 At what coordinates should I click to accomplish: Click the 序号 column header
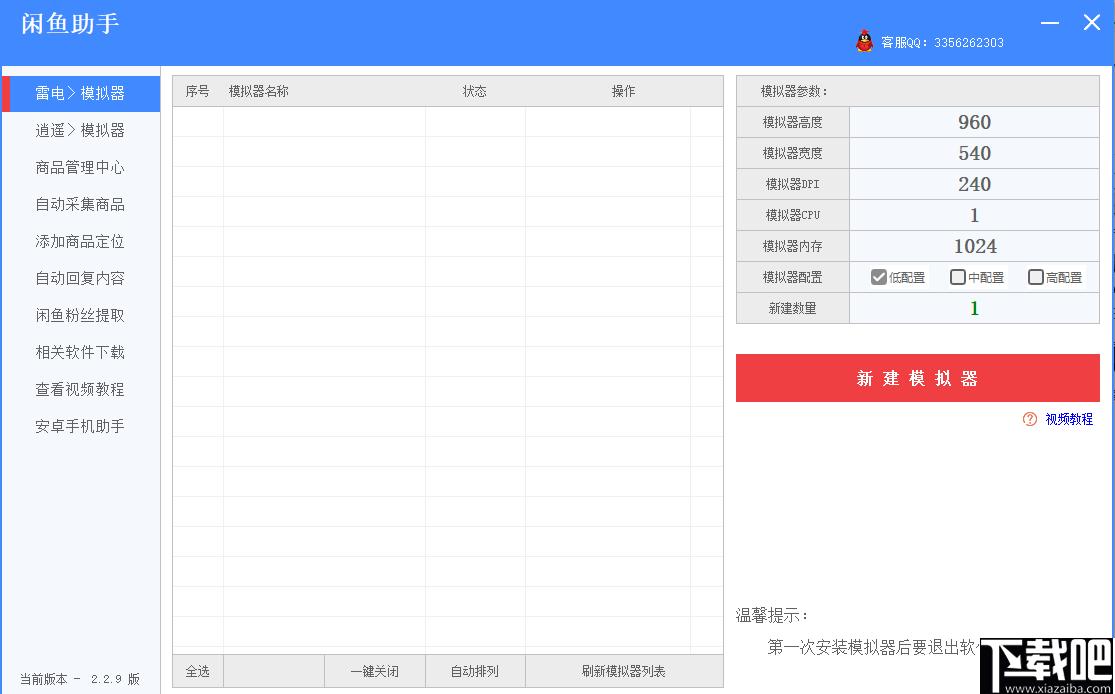click(x=198, y=91)
